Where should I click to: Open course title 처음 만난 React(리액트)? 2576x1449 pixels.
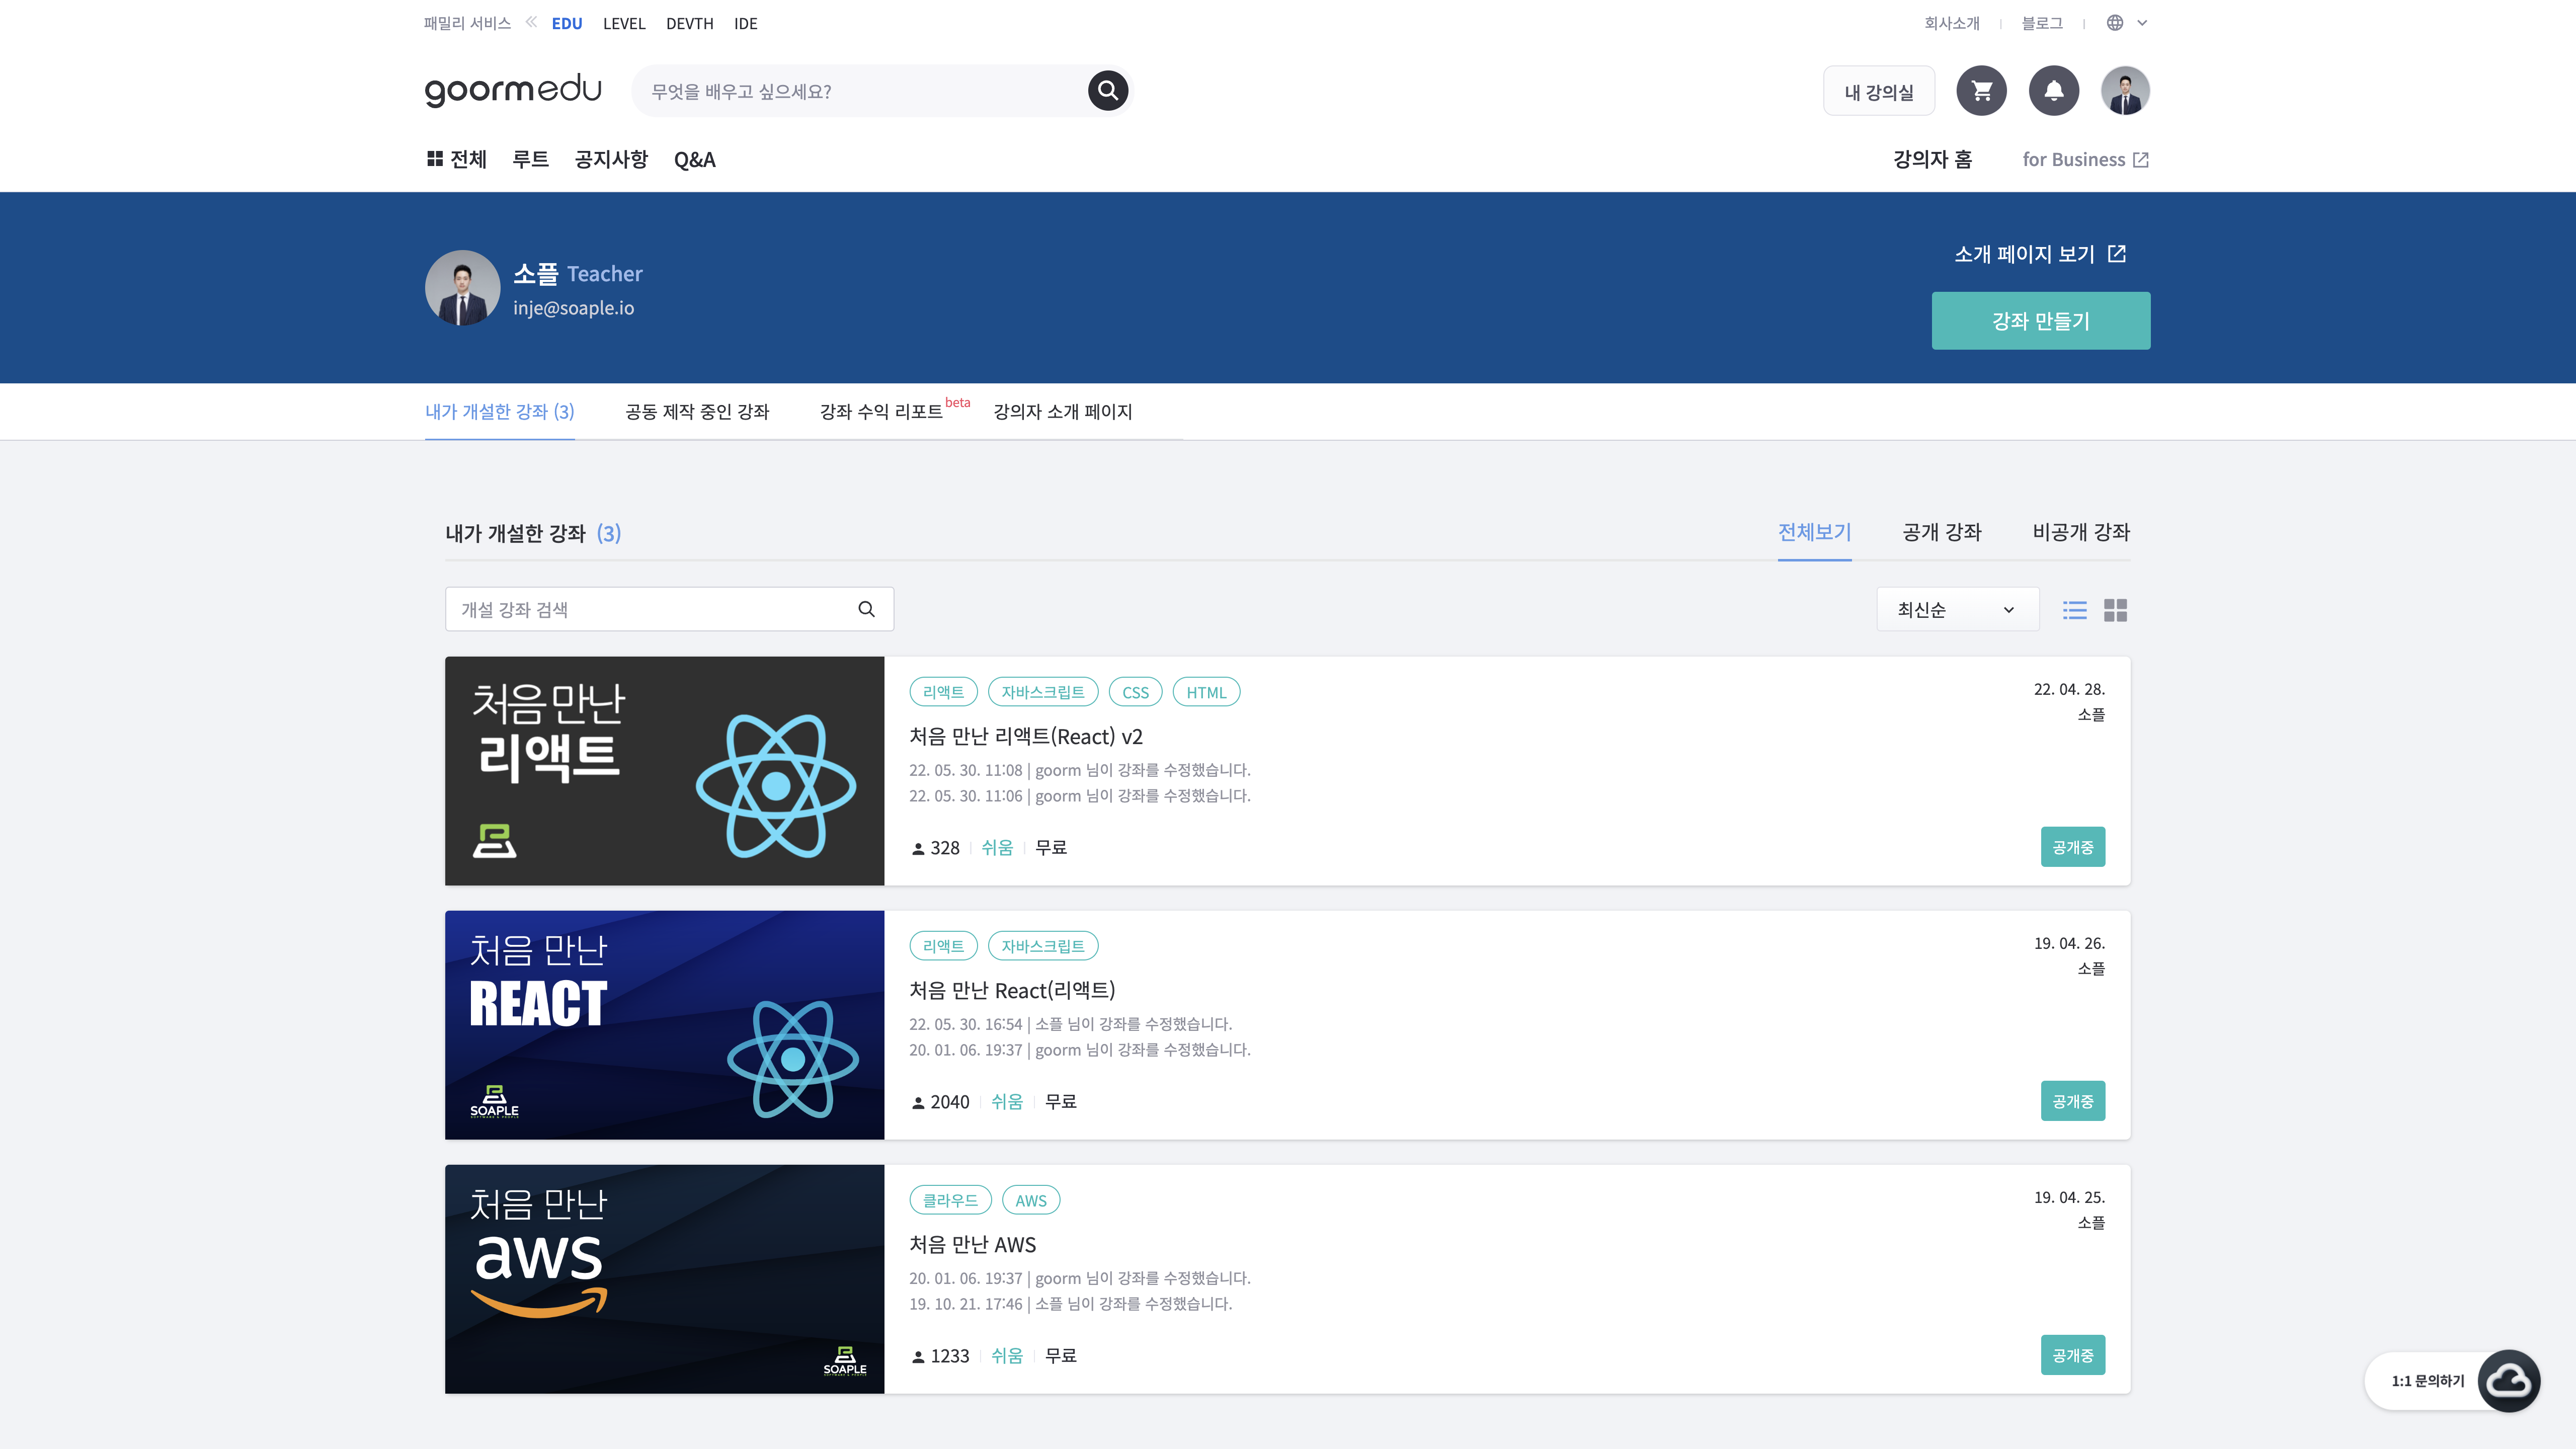pyautogui.click(x=1011, y=991)
